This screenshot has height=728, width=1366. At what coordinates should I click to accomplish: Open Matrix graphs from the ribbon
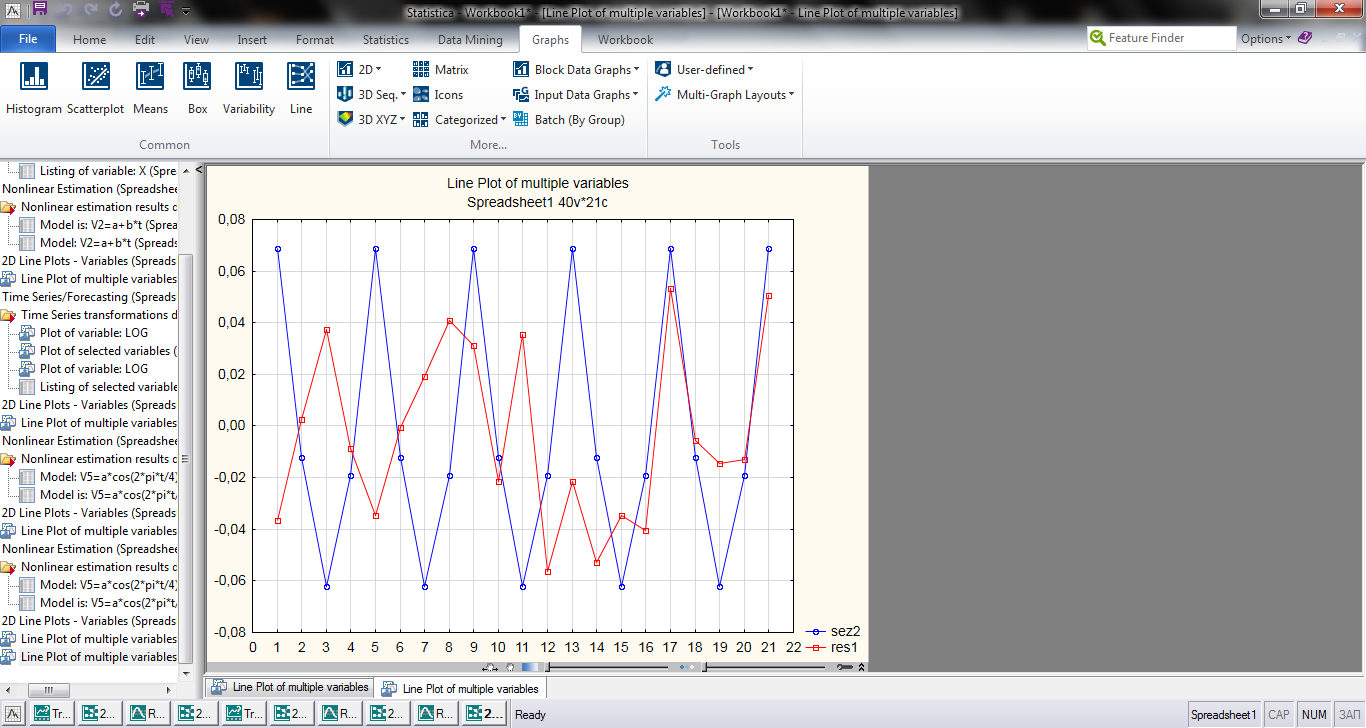click(x=441, y=70)
